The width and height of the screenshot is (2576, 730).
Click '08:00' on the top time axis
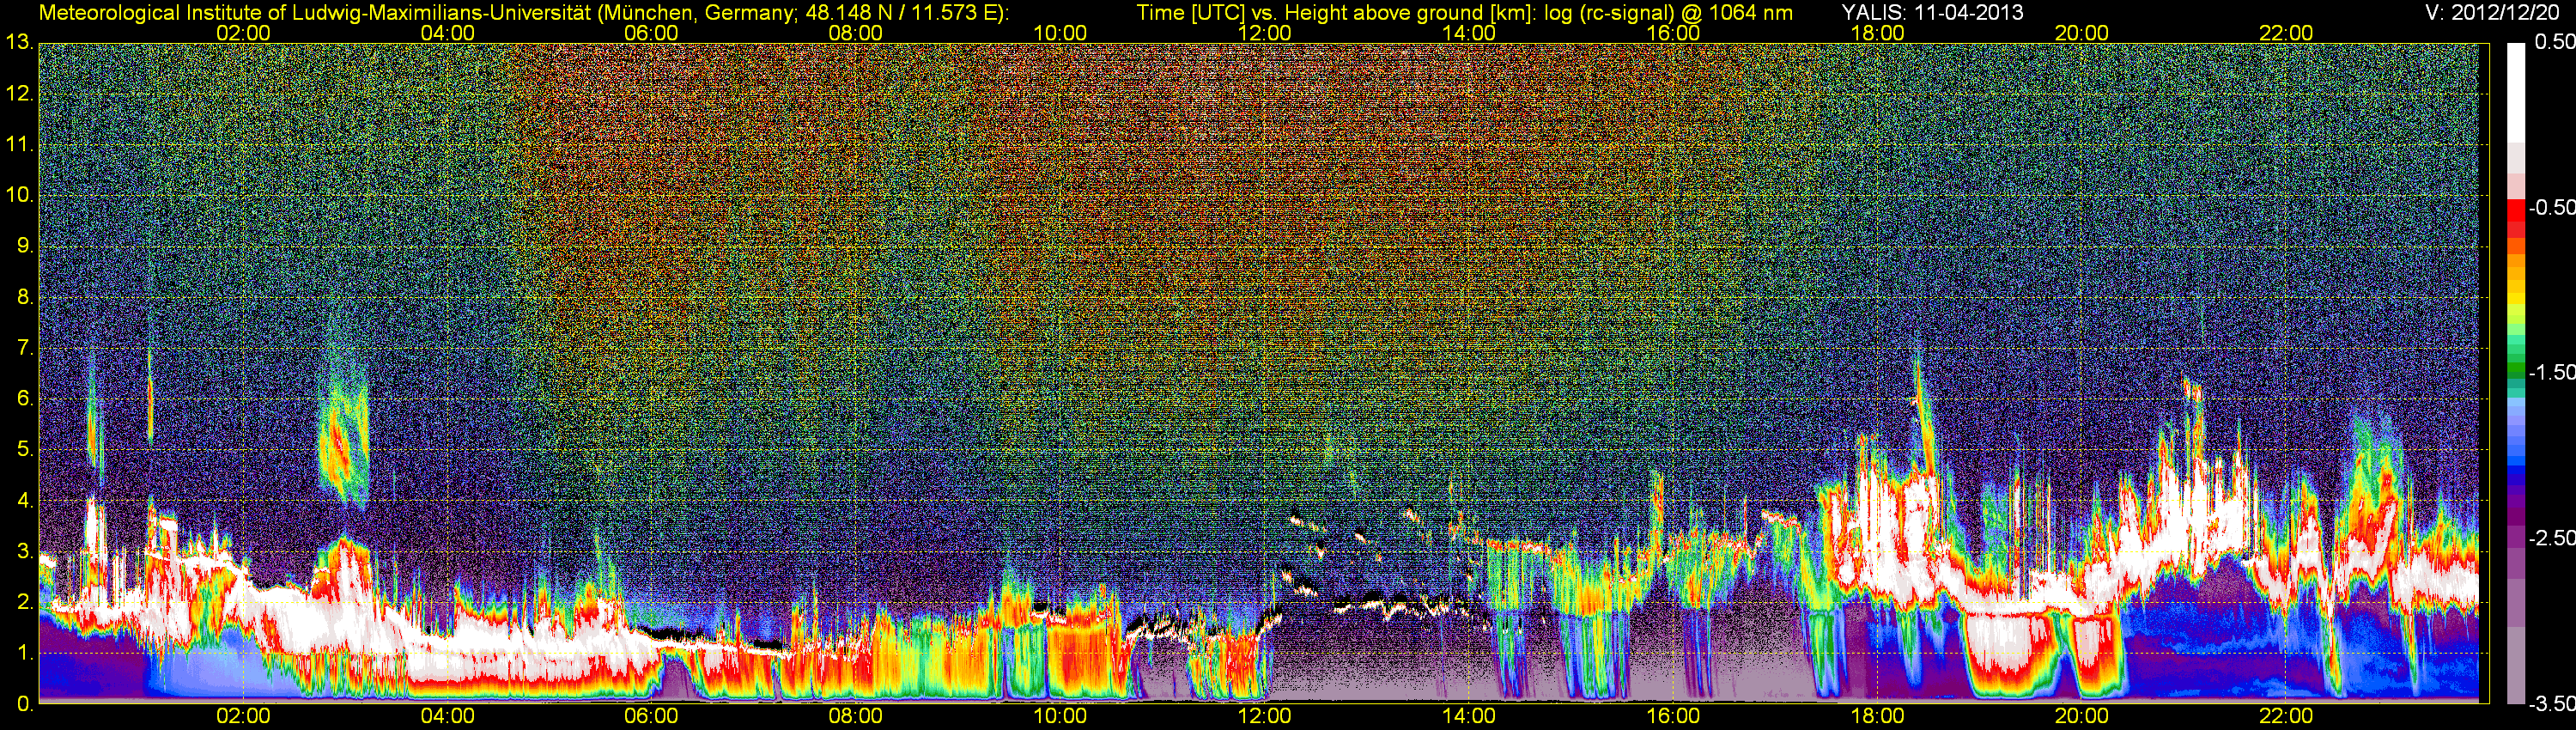coord(856,33)
